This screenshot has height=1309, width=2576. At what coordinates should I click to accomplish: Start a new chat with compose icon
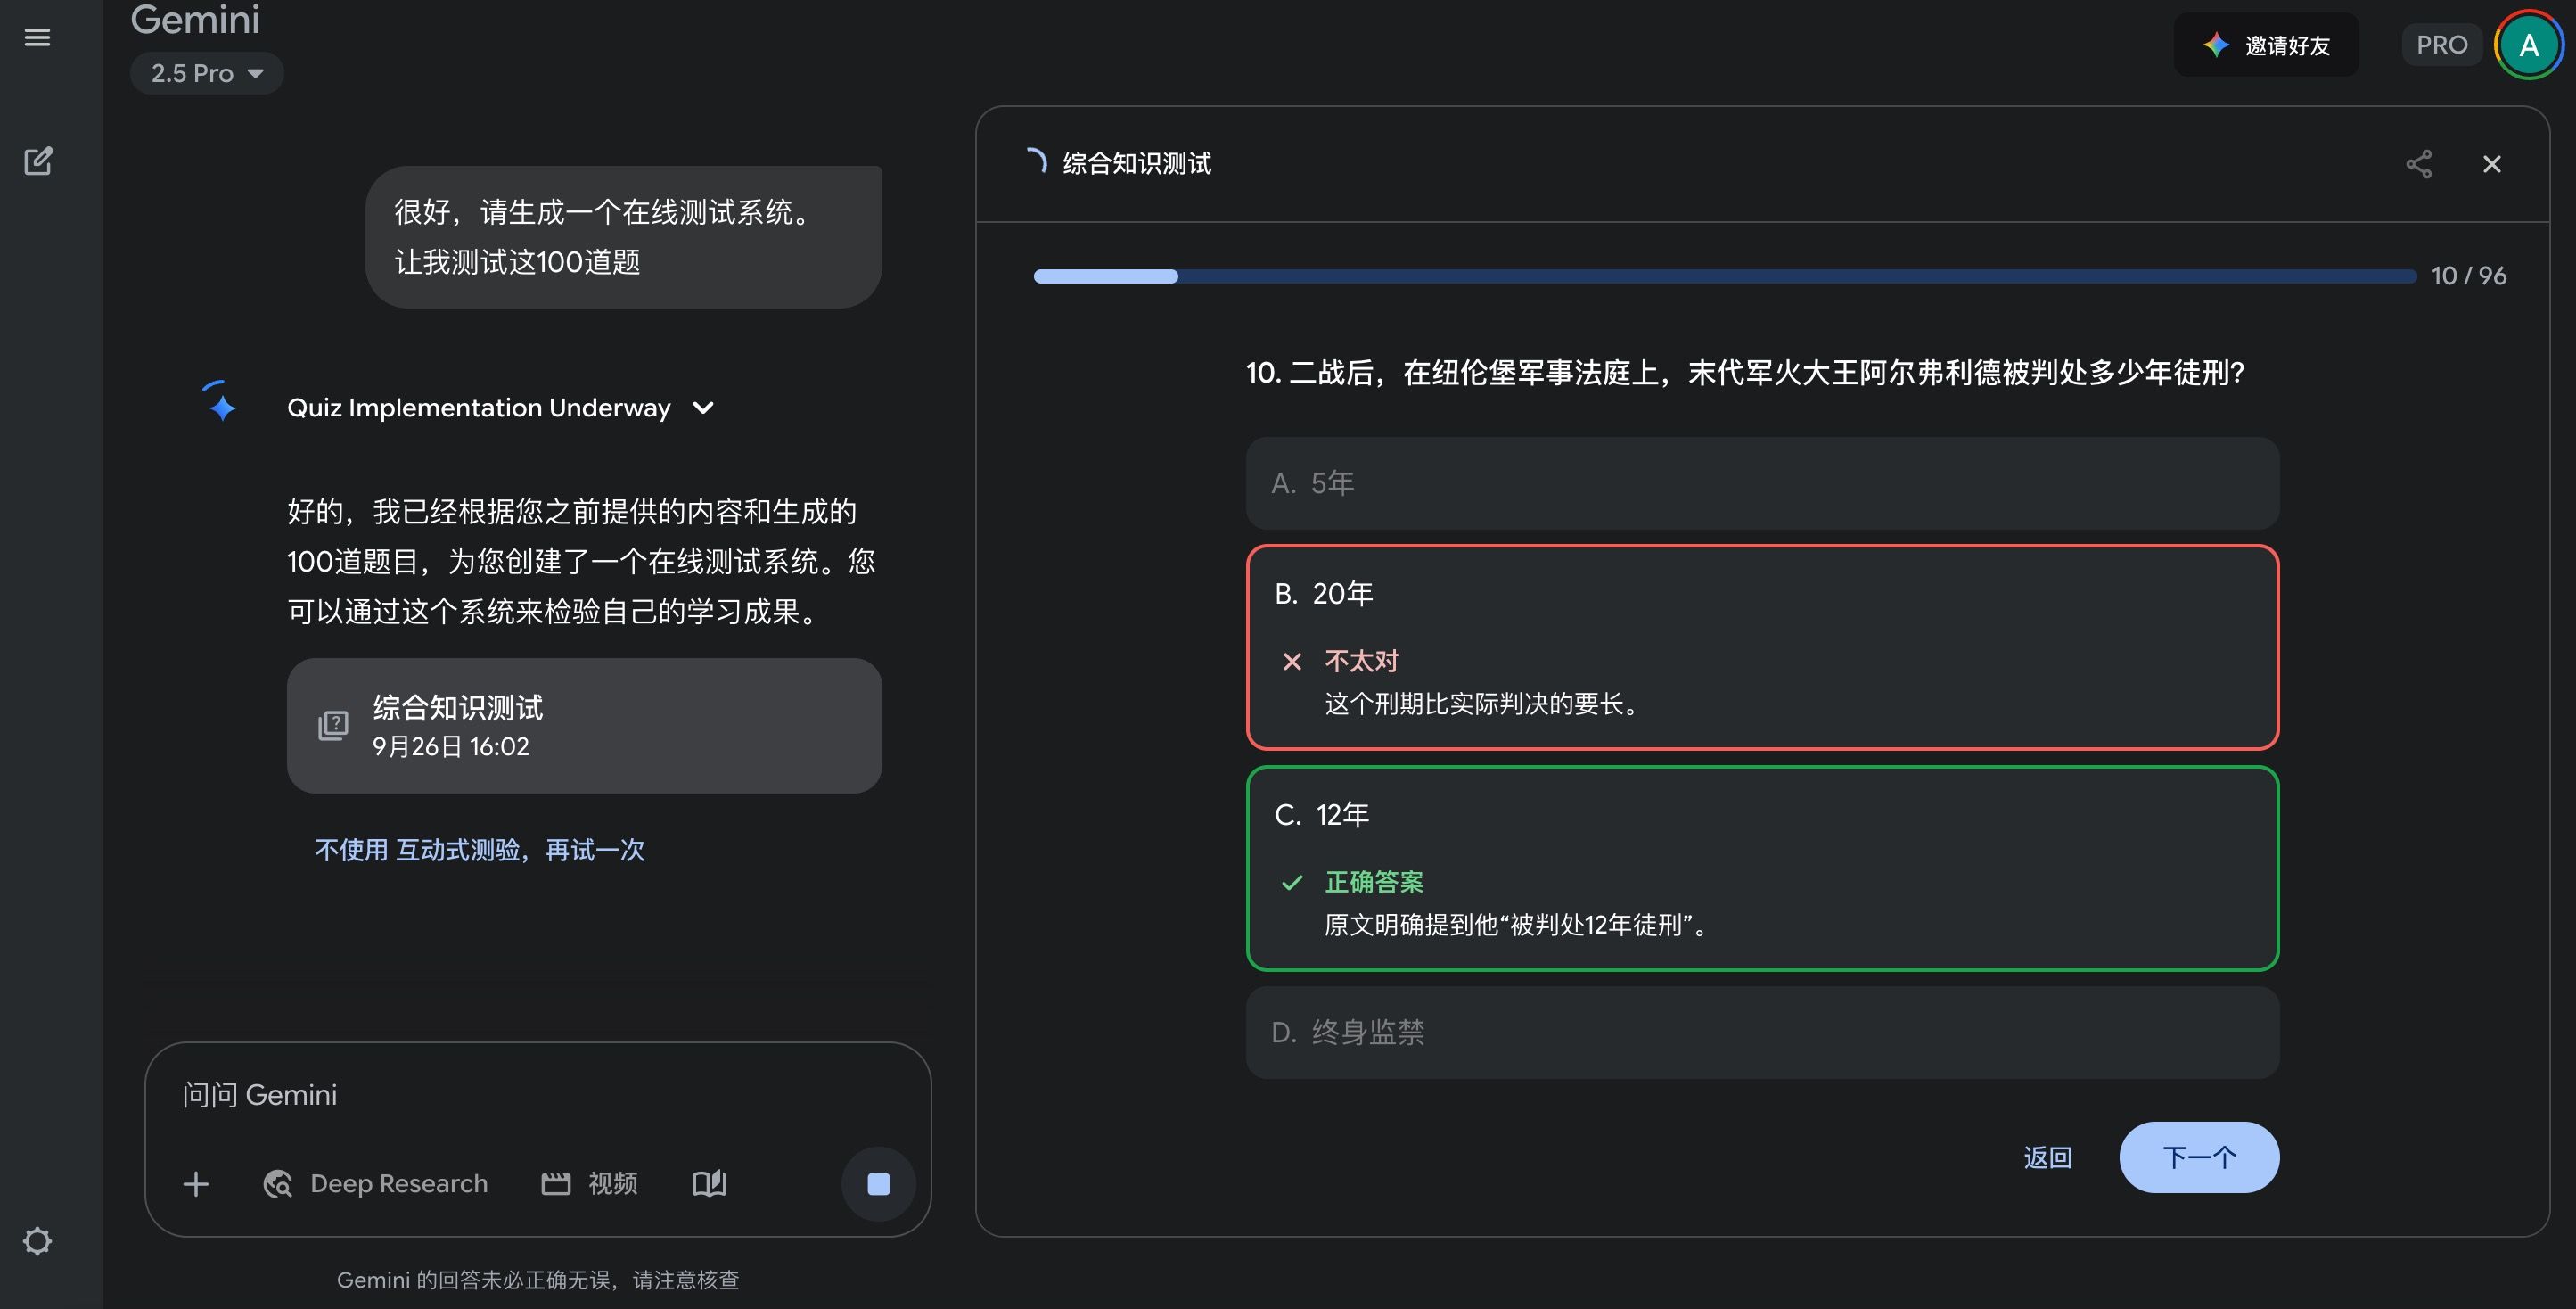tap(38, 161)
